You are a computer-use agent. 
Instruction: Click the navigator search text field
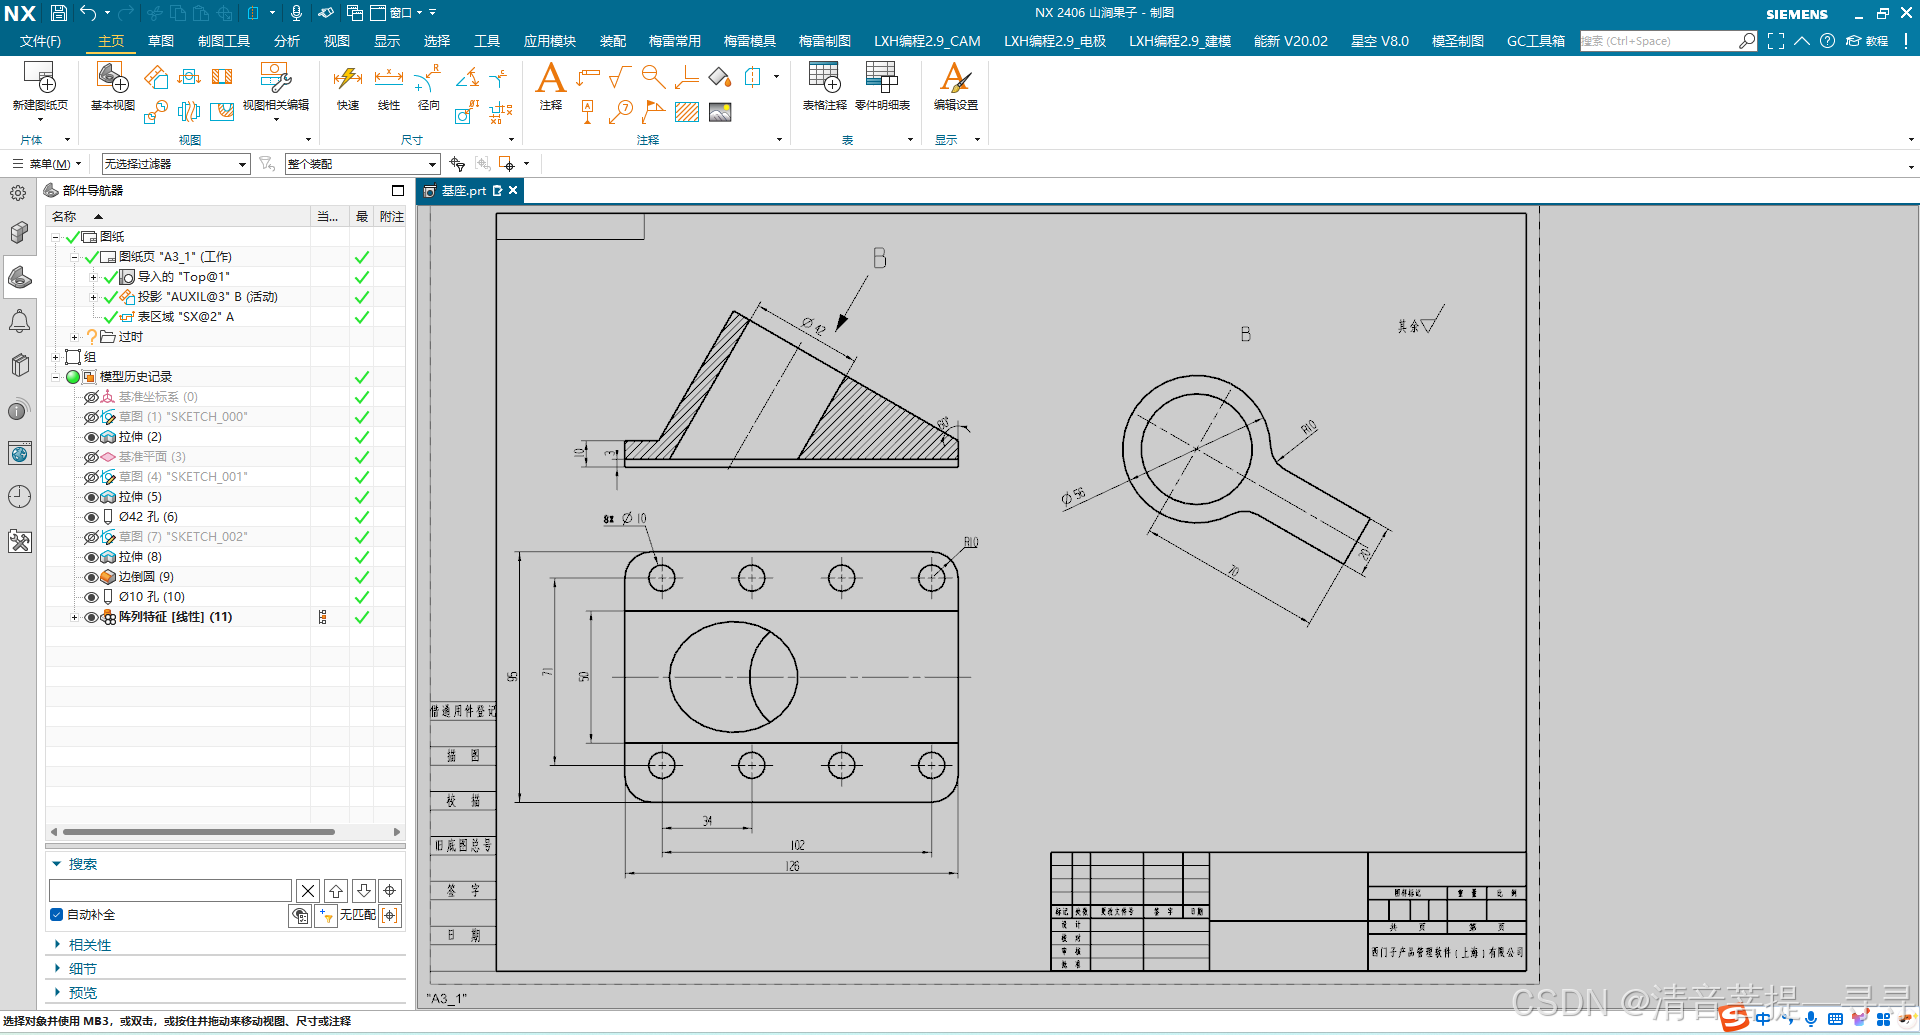(170, 890)
